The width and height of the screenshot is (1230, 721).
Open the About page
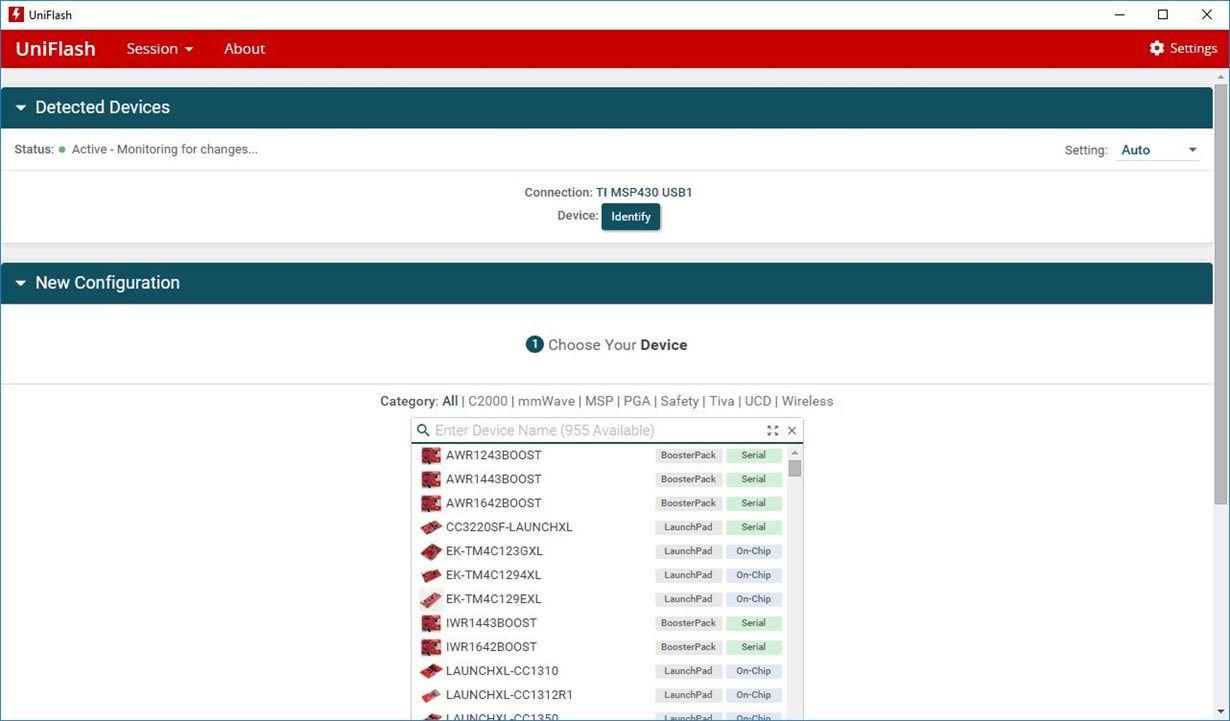tap(245, 48)
